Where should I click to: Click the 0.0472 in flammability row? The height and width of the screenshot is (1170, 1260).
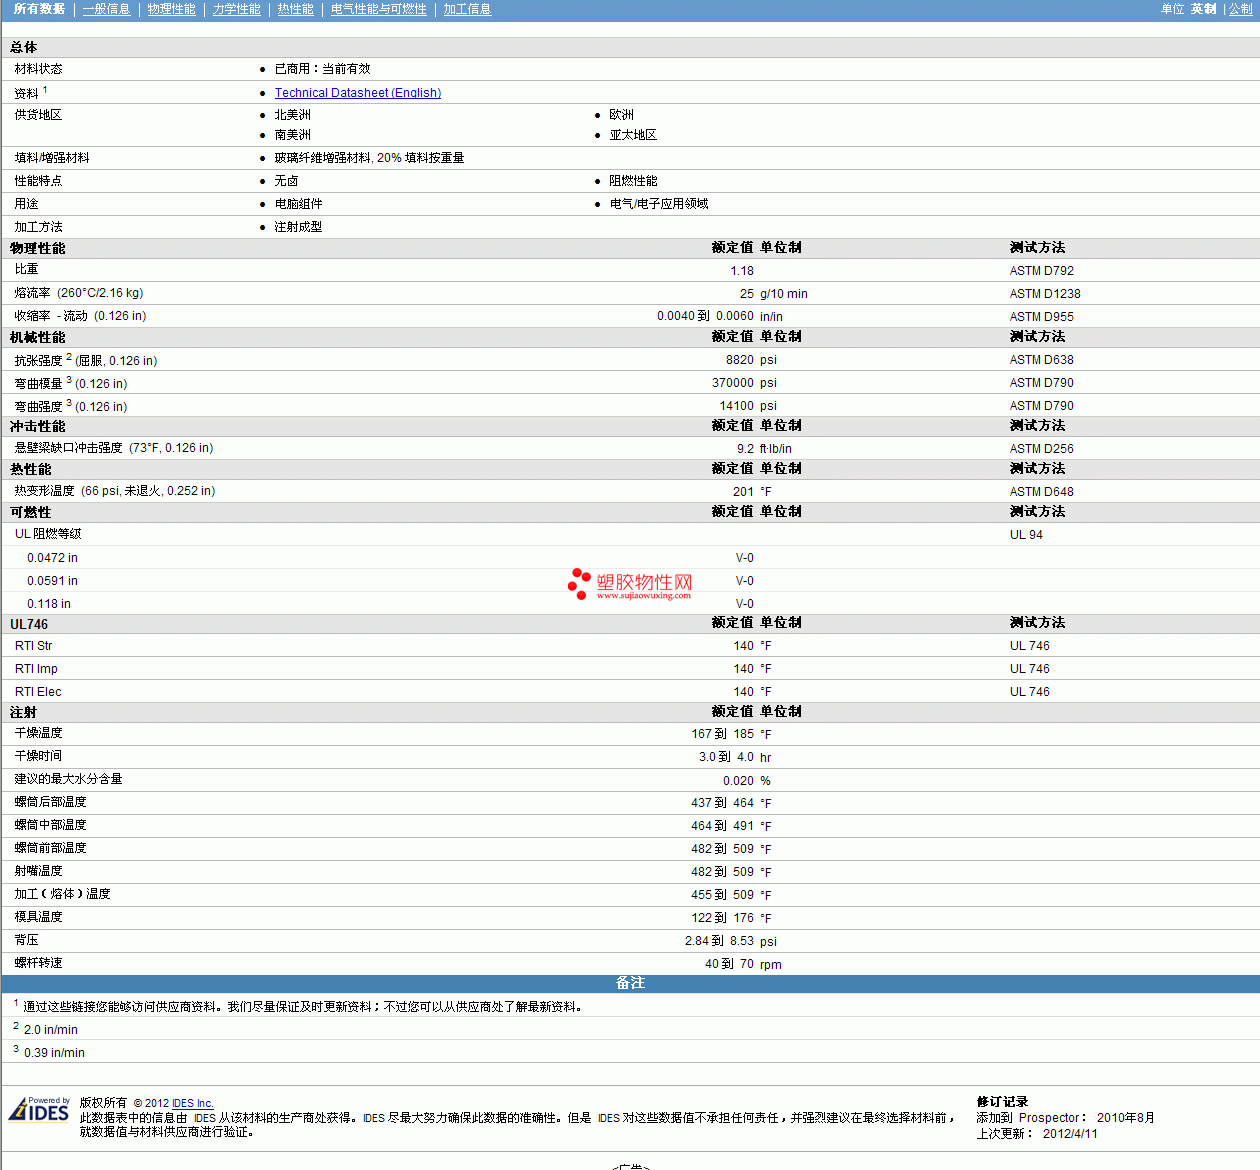[x=630, y=558]
